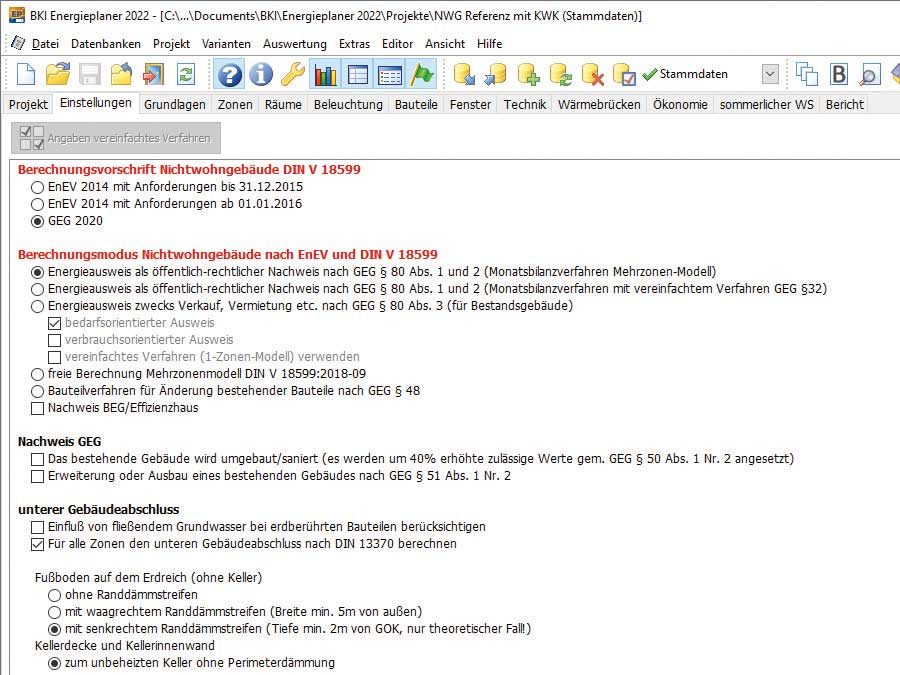Switch to the Beleuchtung tab

(348, 104)
